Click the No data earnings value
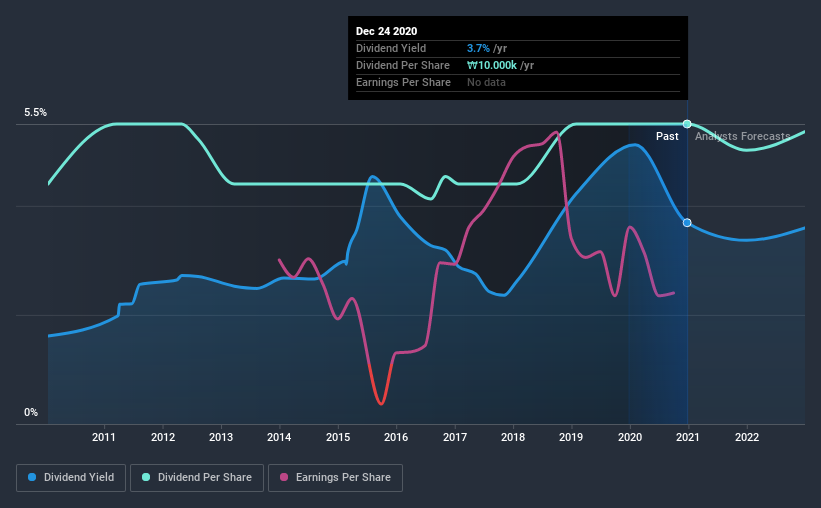 486,82
